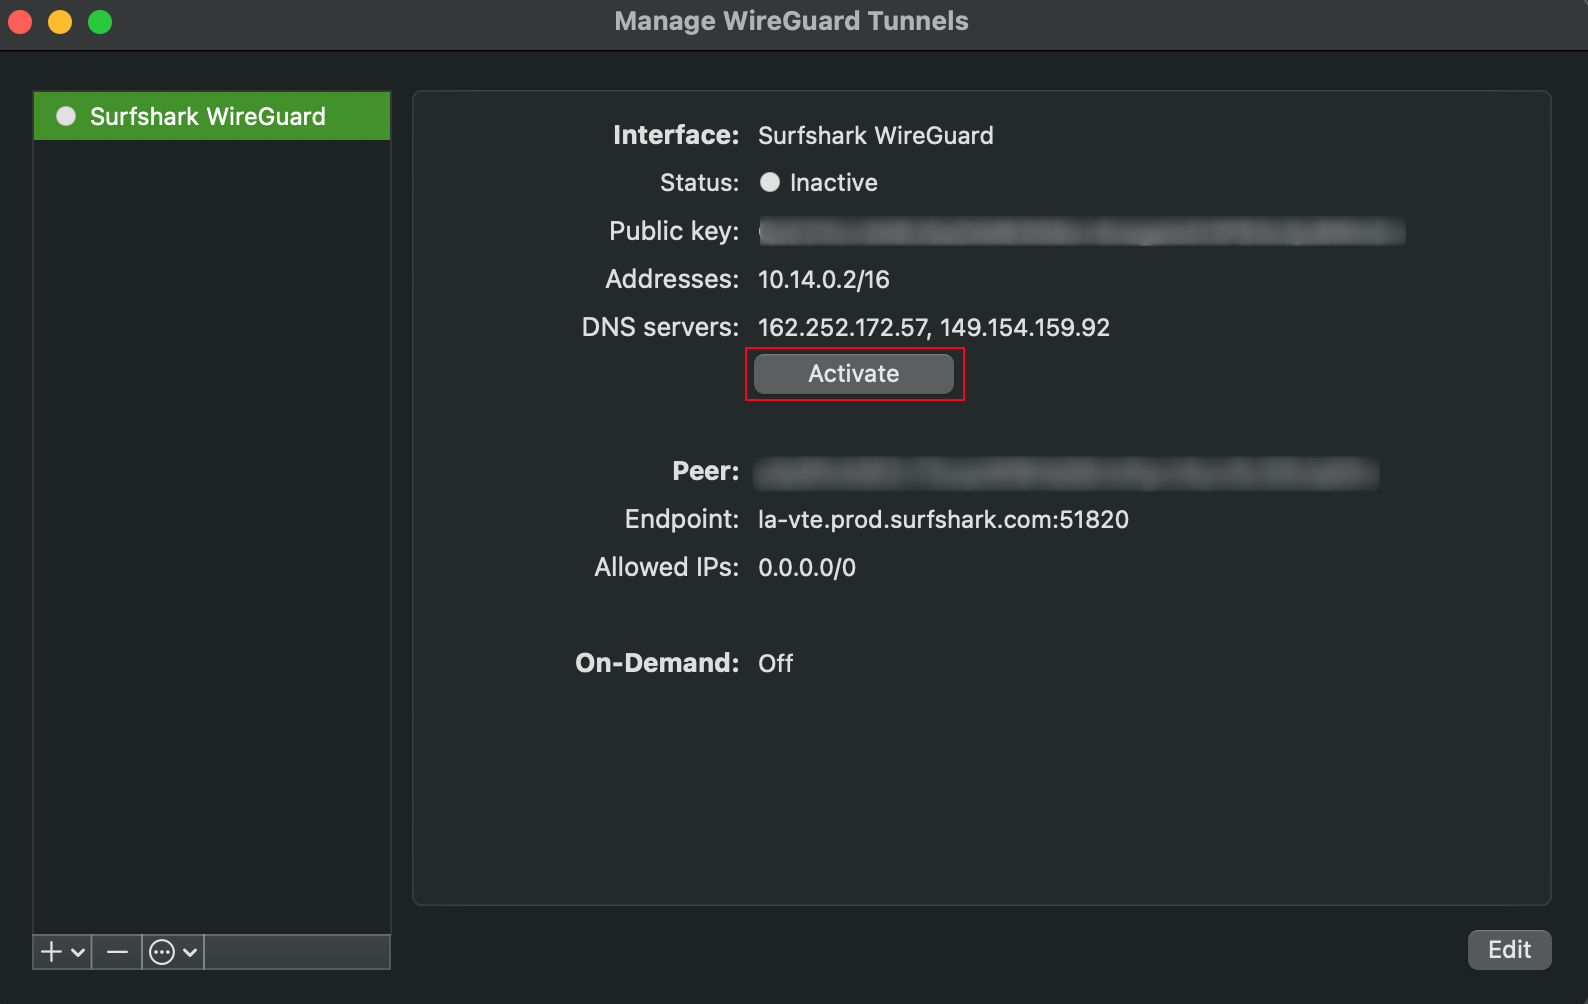
Task: Click the Edit button
Action: [x=1508, y=950]
